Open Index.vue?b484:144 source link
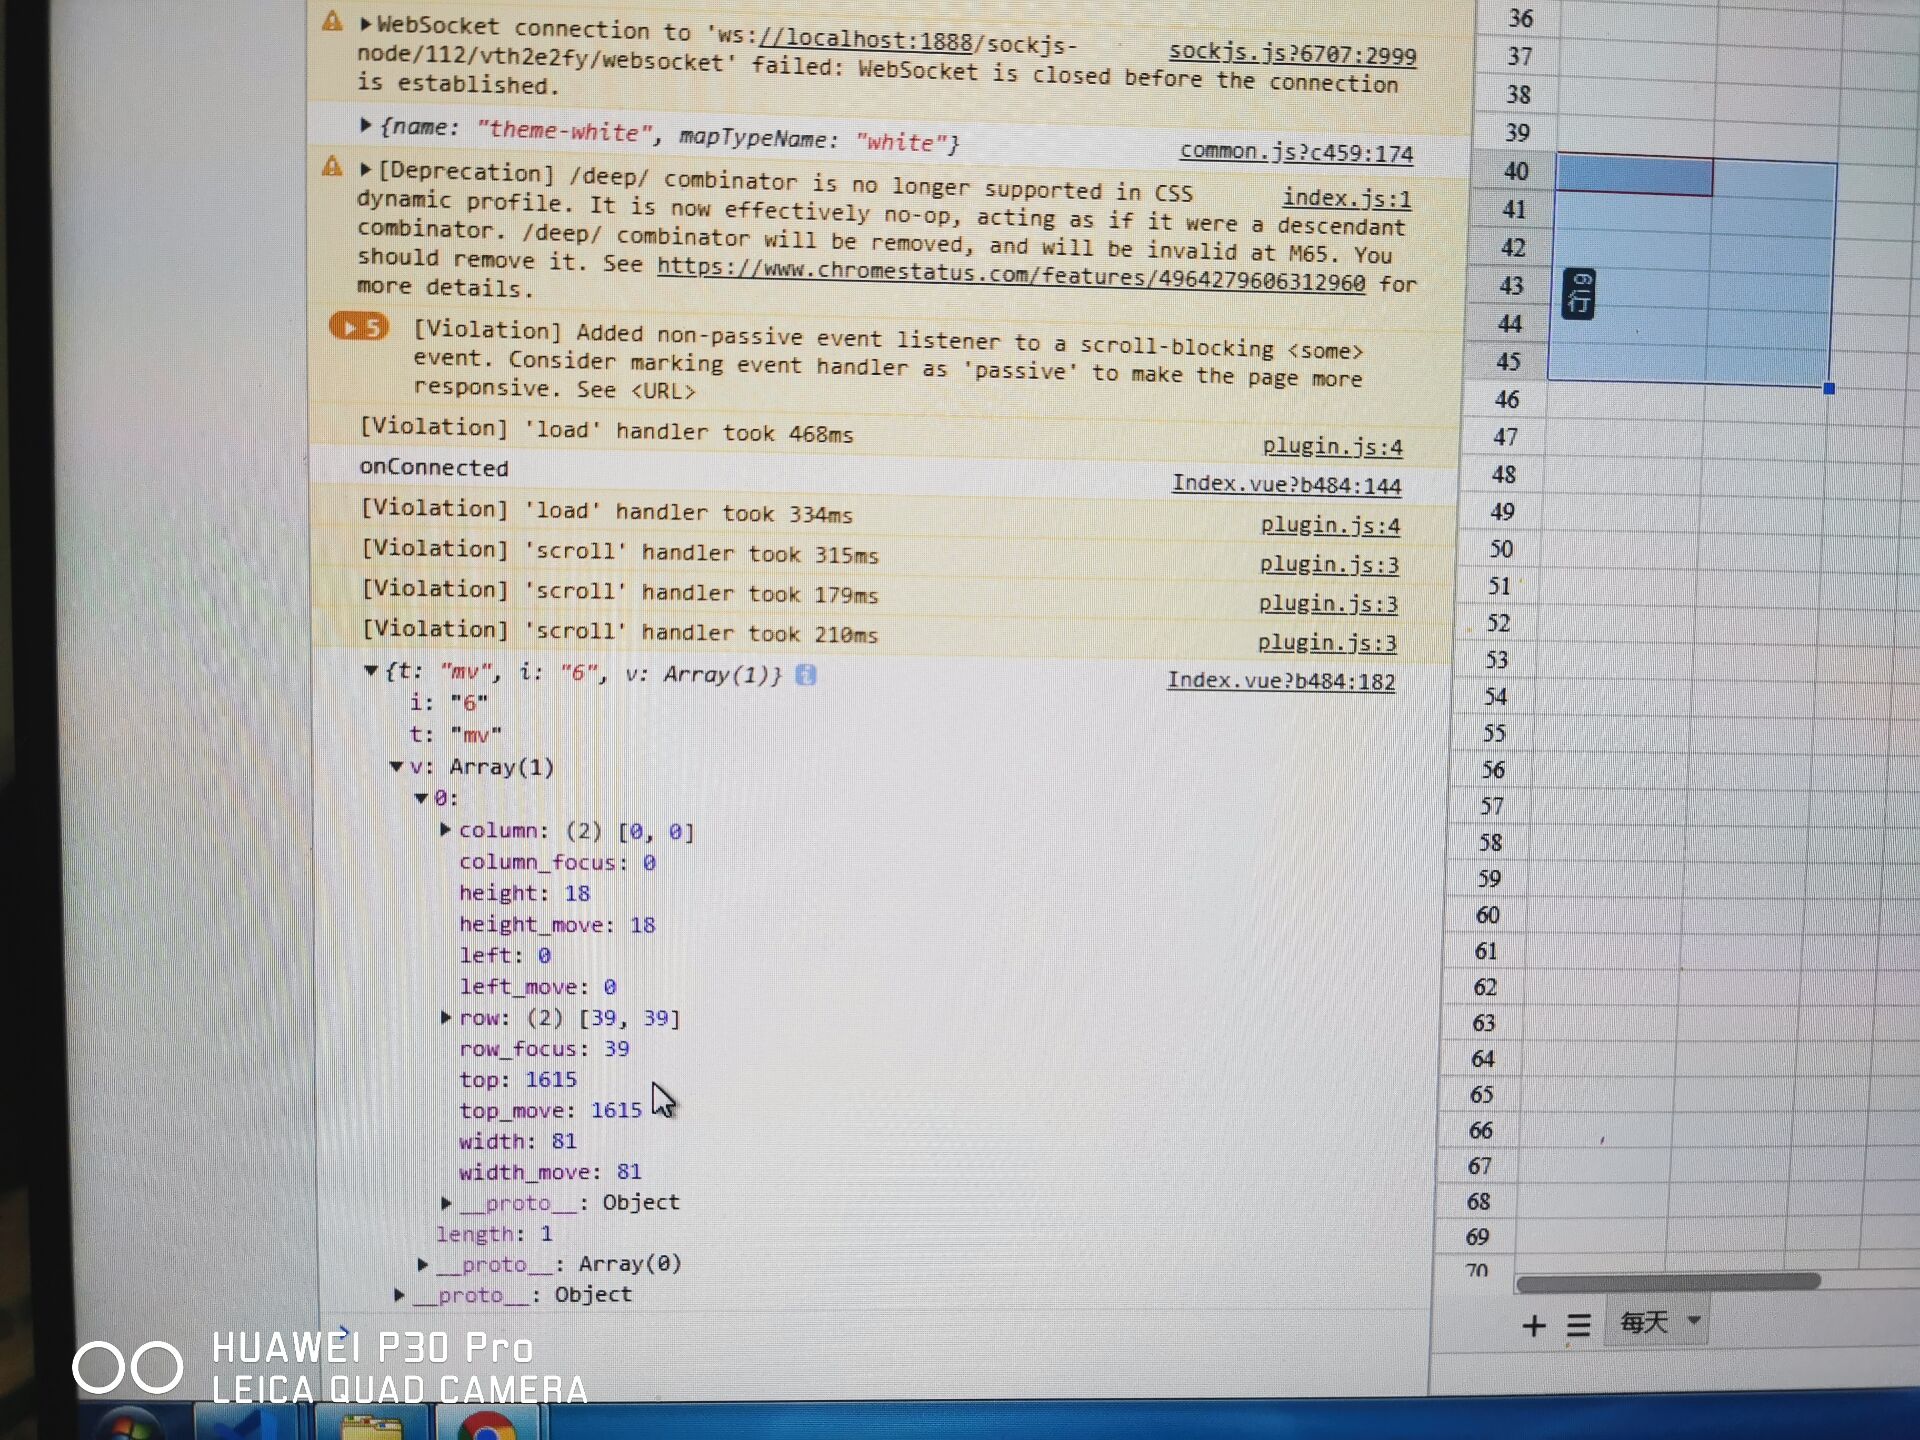The width and height of the screenshot is (1920, 1440). (x=1286, y=484)
